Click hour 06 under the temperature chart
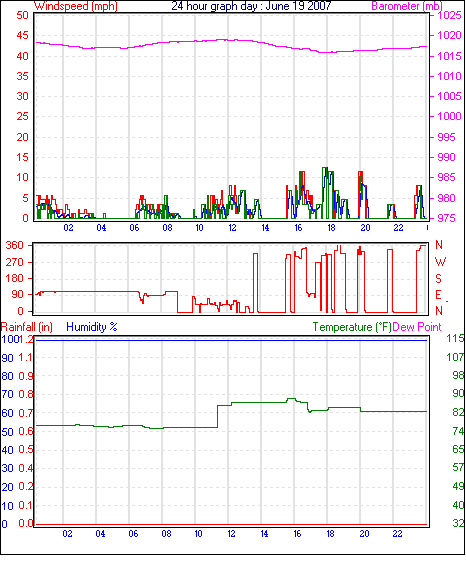466x563 pixels. coord(133,534)
